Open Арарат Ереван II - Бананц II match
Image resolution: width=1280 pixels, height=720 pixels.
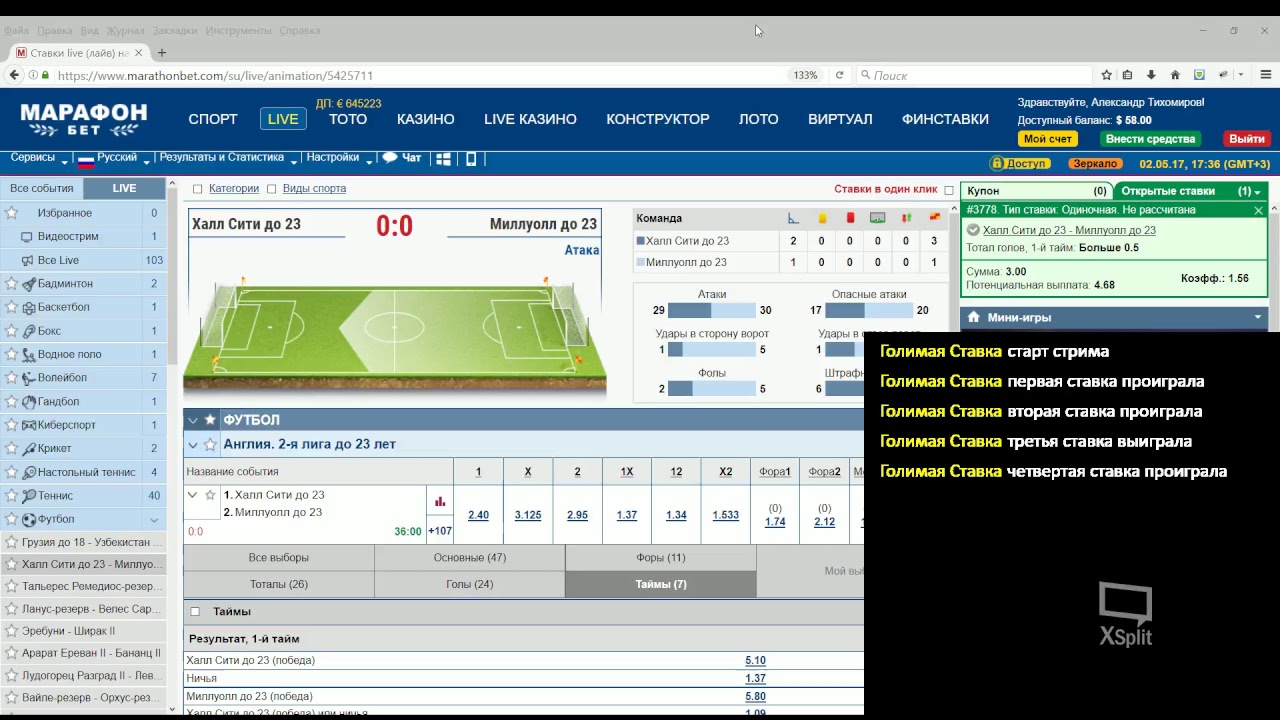click(x=91, y=653)
